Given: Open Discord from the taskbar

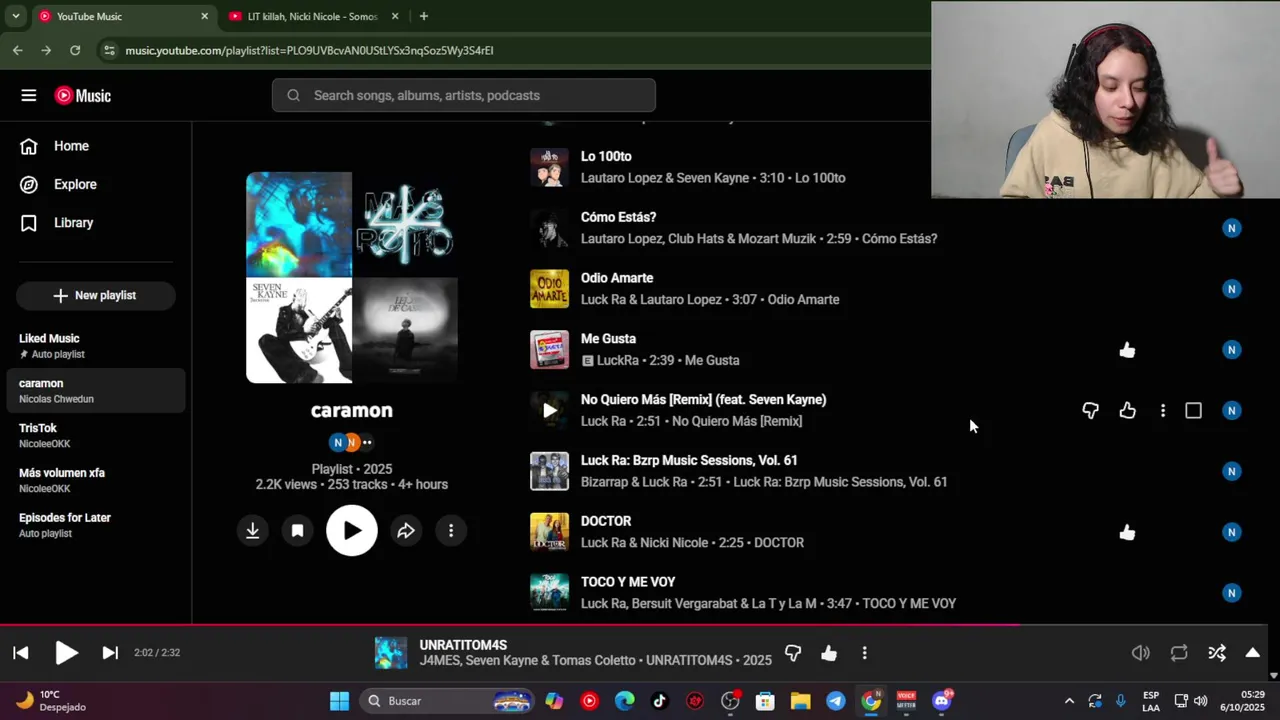Looking at the screenshot, I should pos(941,701).
